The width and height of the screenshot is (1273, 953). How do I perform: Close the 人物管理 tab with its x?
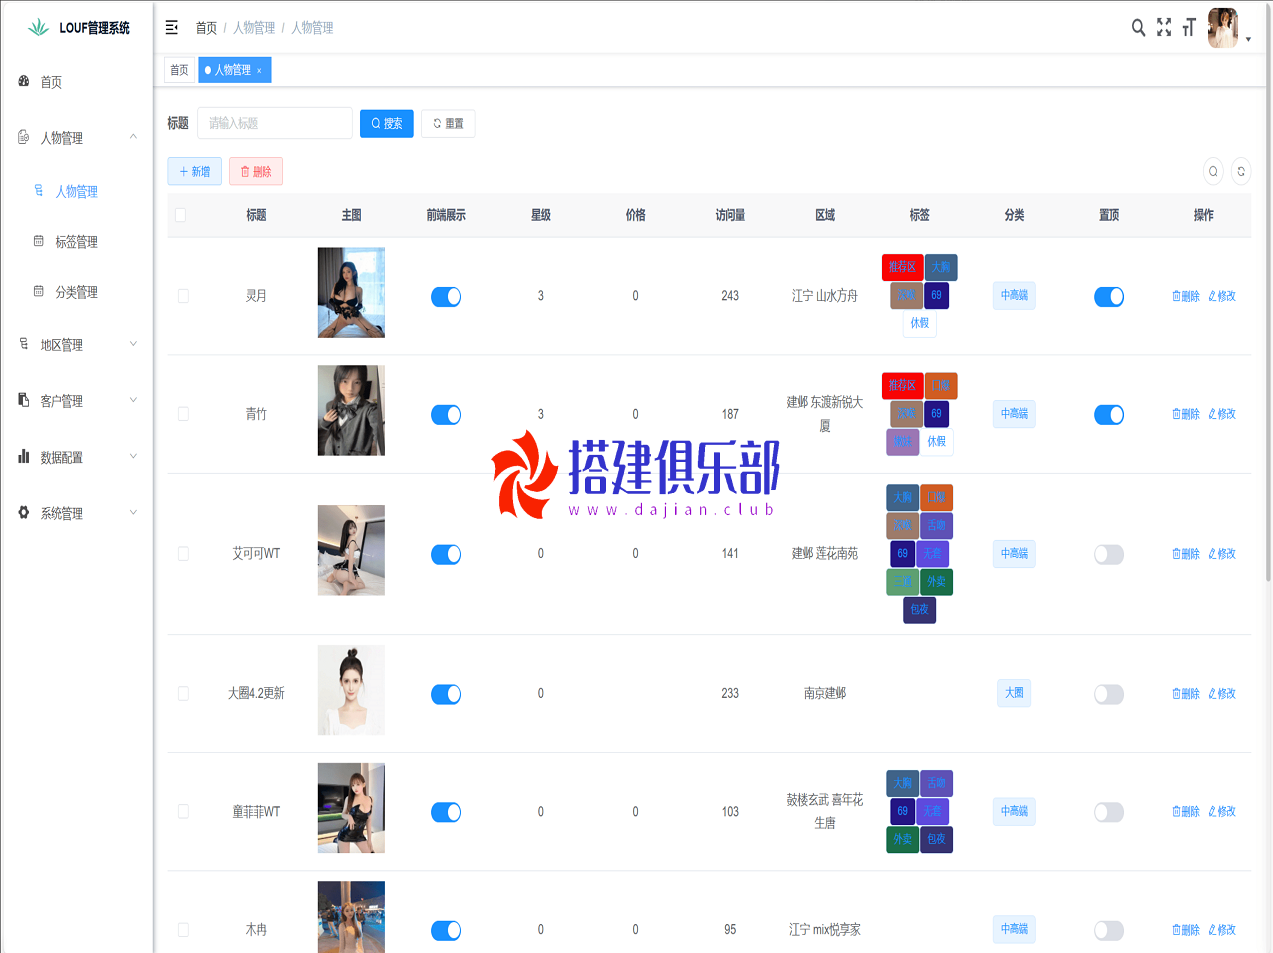point(259,71)
